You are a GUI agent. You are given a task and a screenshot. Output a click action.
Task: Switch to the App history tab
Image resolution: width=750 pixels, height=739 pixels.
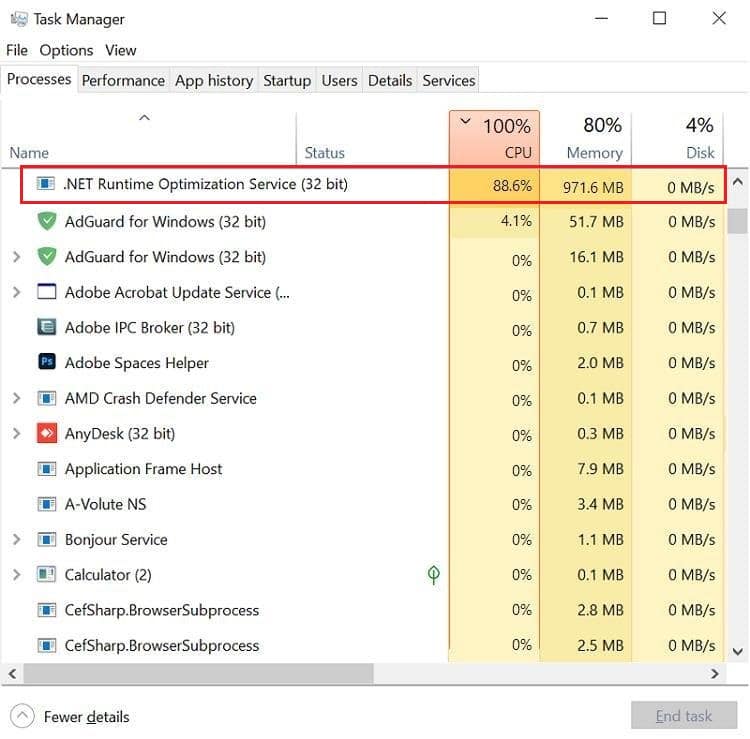click(x=214, y=80)
